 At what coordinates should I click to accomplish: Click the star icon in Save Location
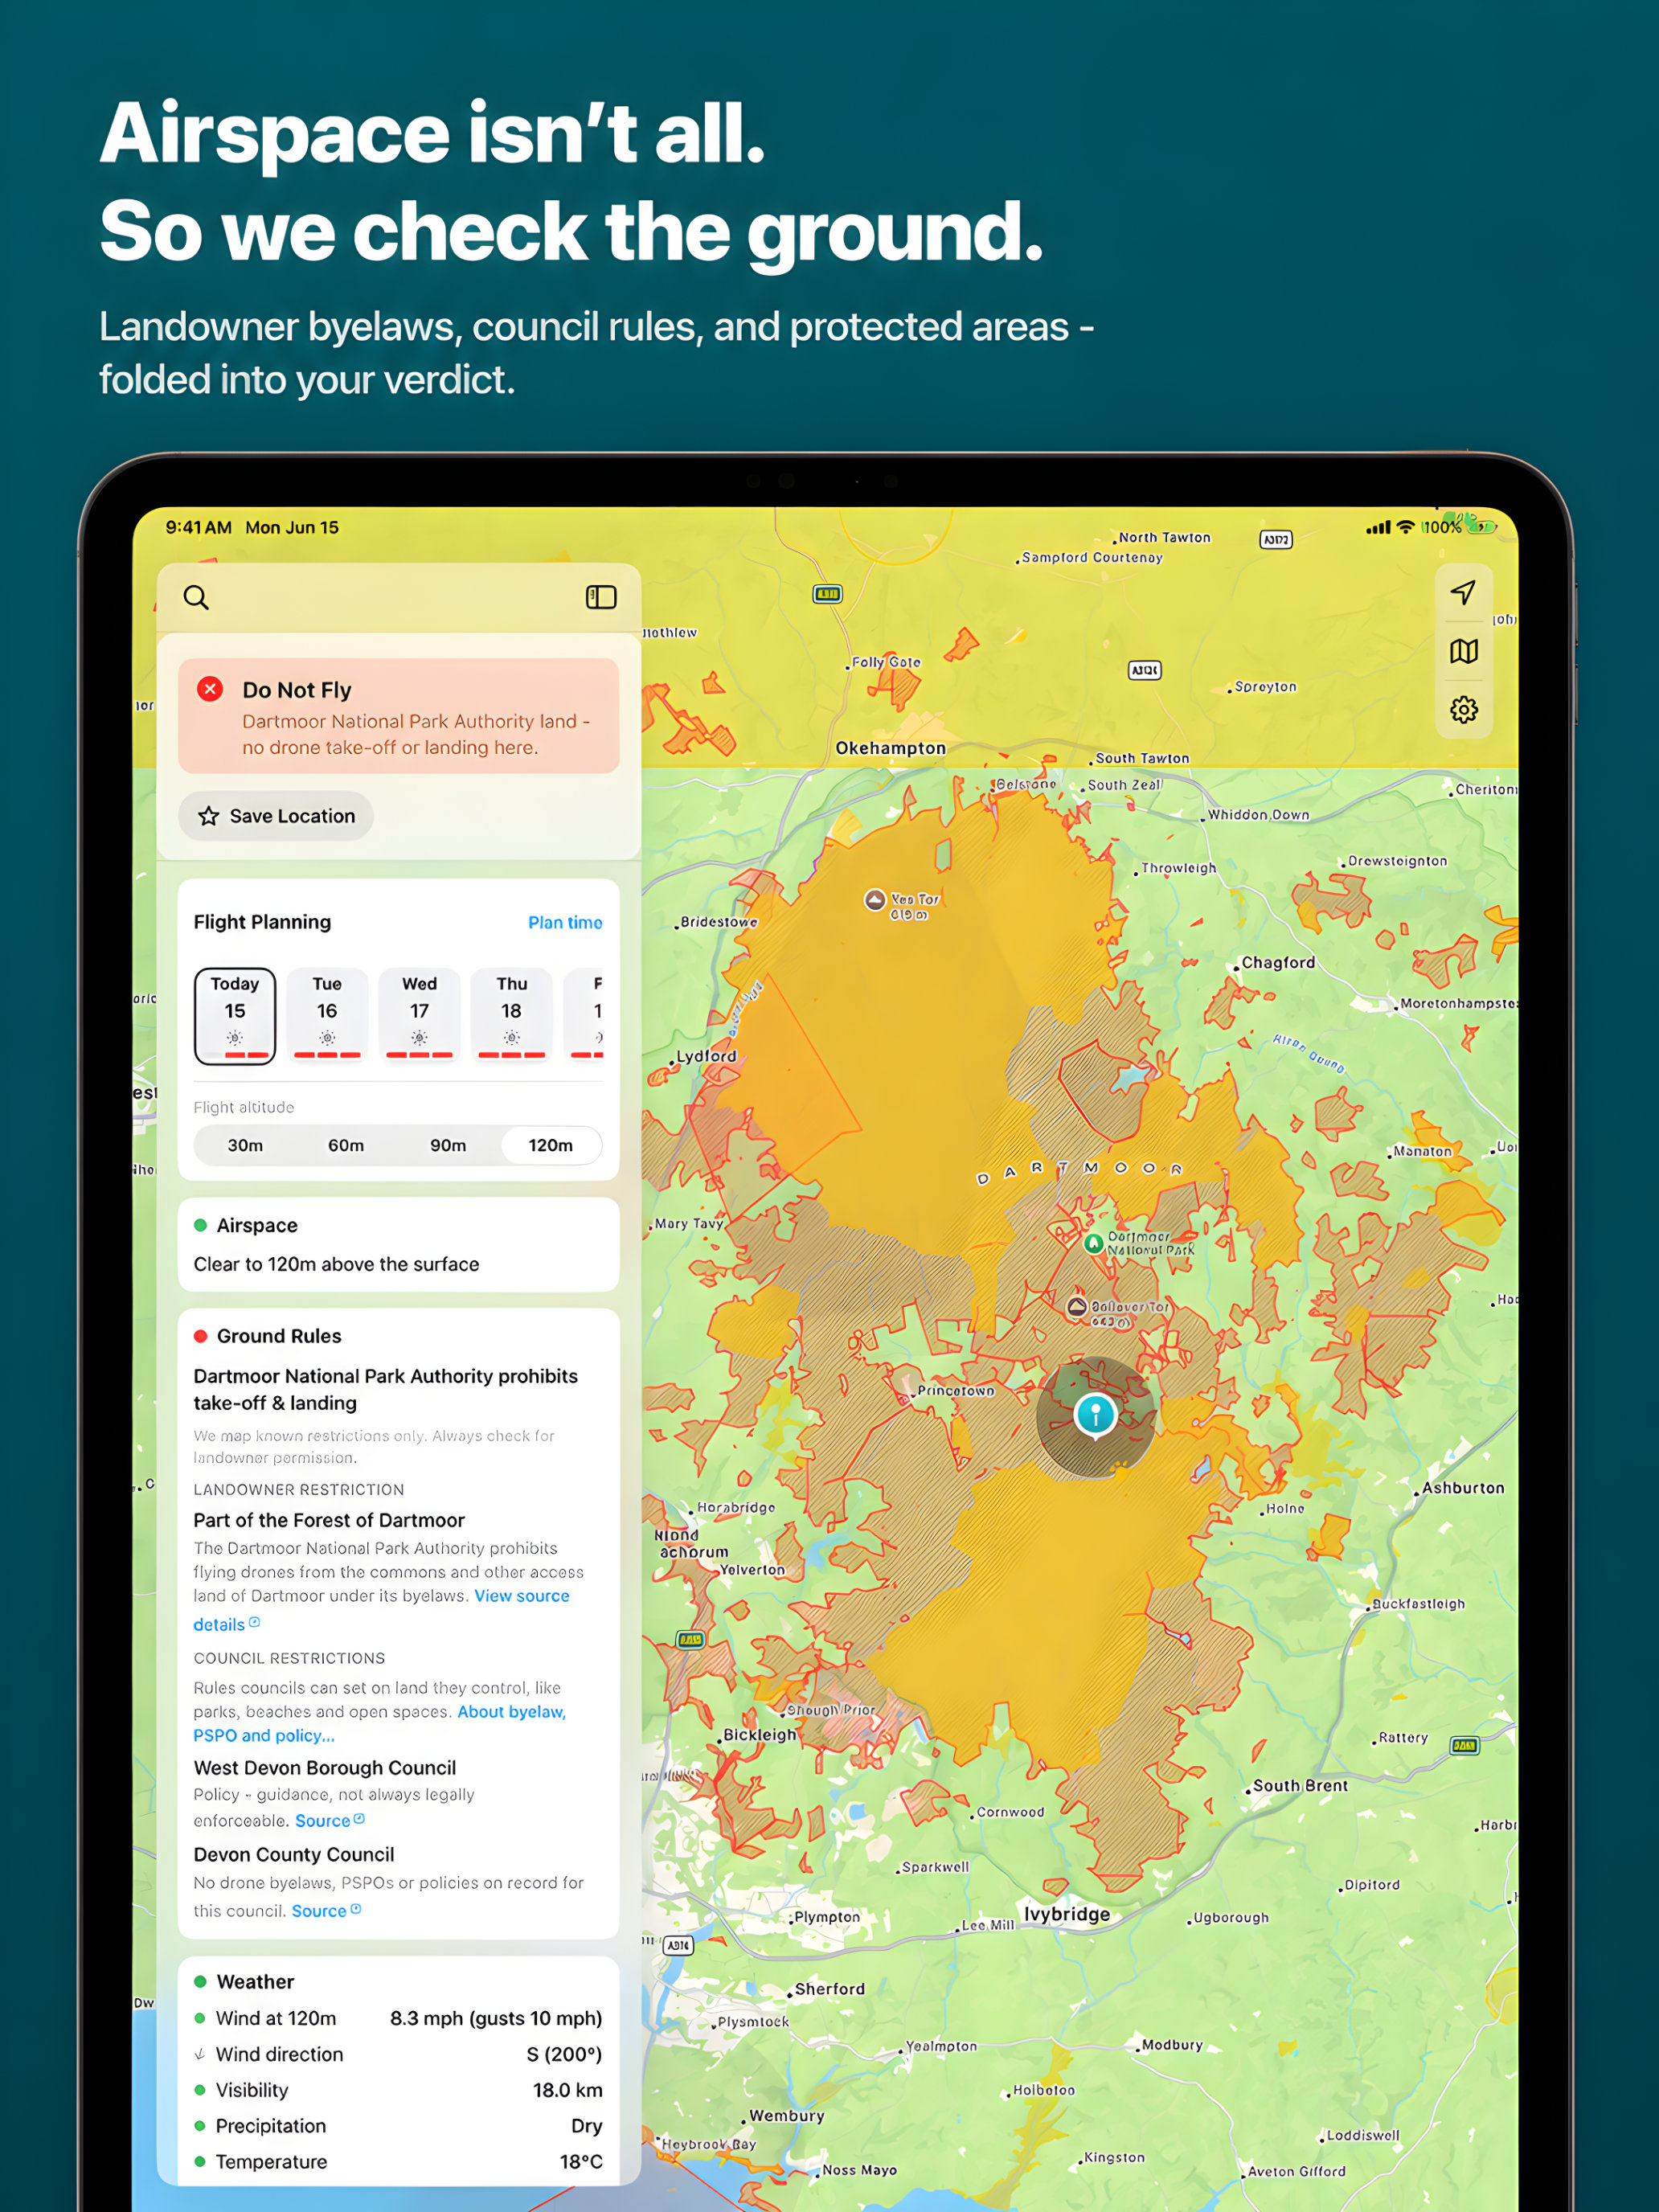click(x=208, y=816)
